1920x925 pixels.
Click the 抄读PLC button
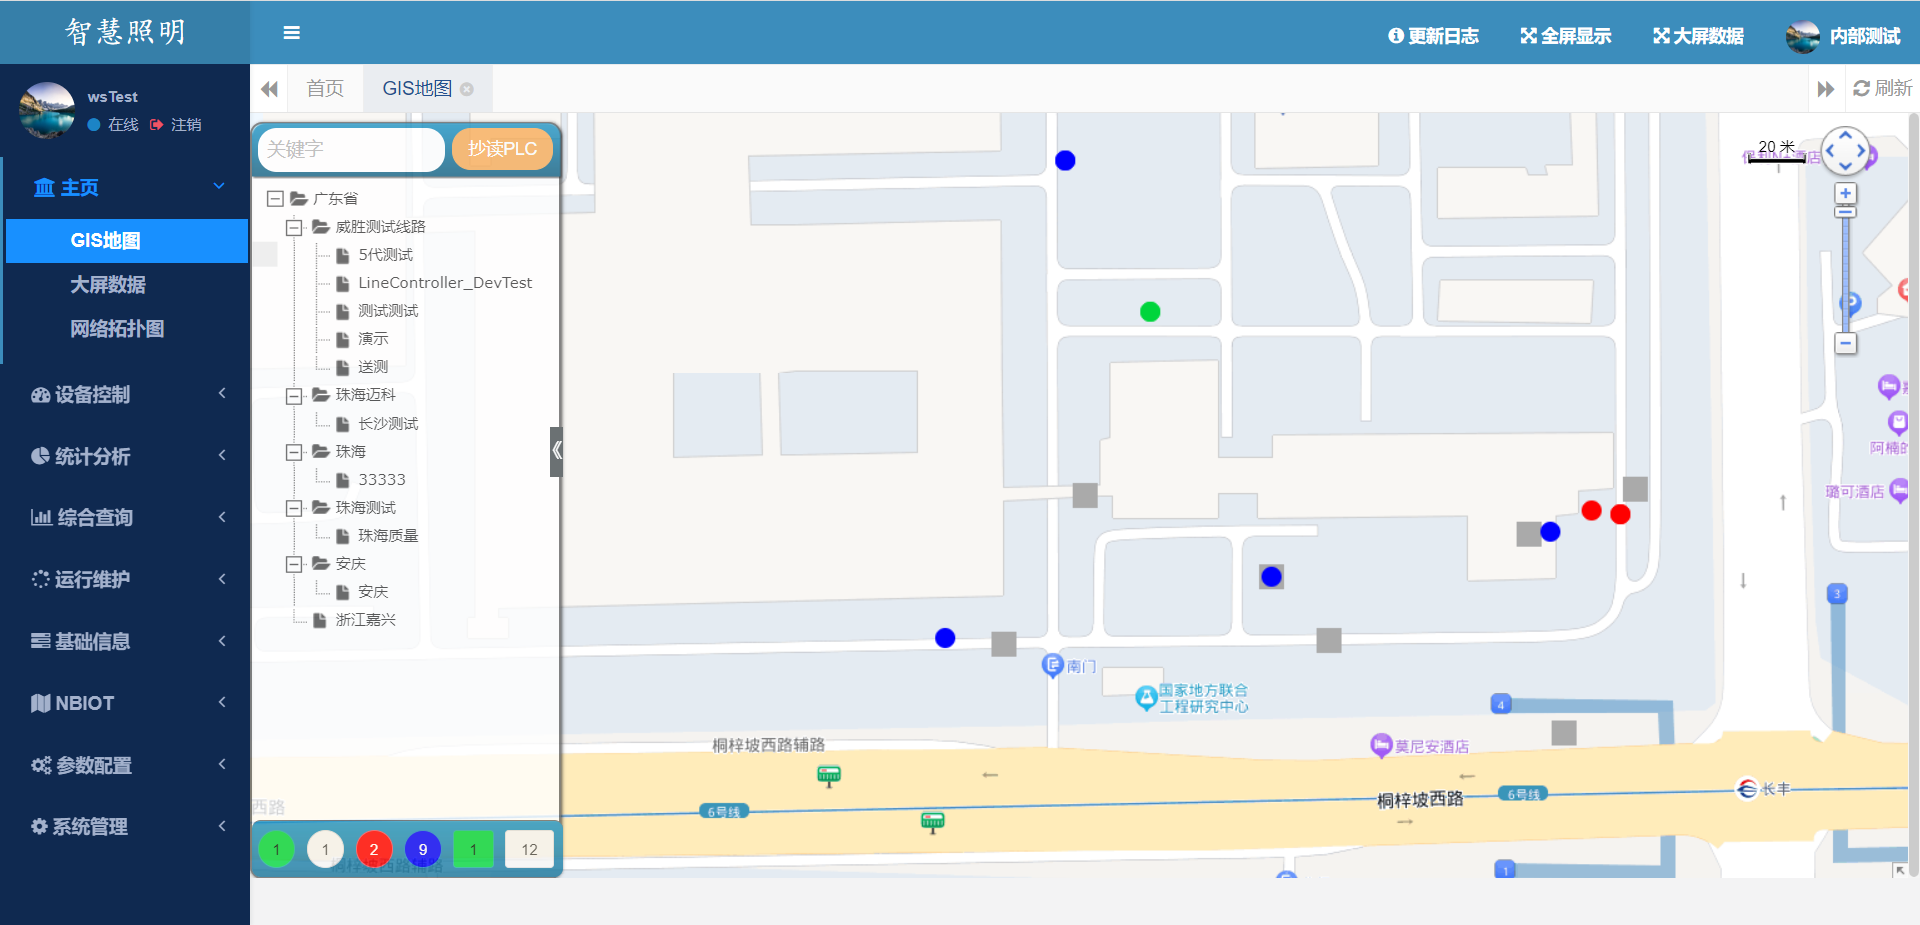(502, 150)
